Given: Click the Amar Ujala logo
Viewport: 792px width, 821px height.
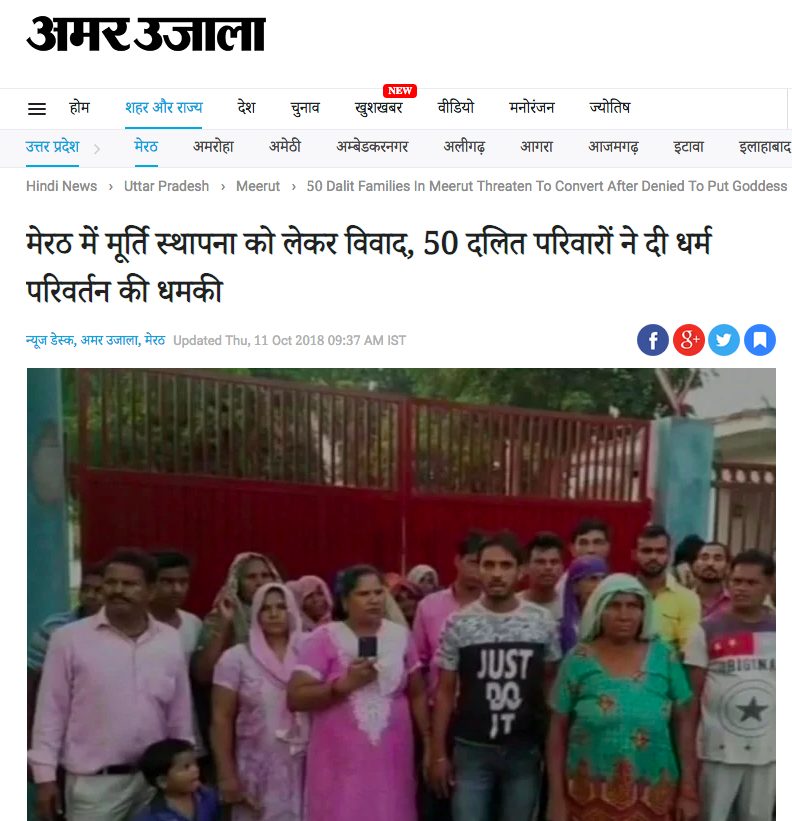Looking at the screenshot, I should coord(146,34).
